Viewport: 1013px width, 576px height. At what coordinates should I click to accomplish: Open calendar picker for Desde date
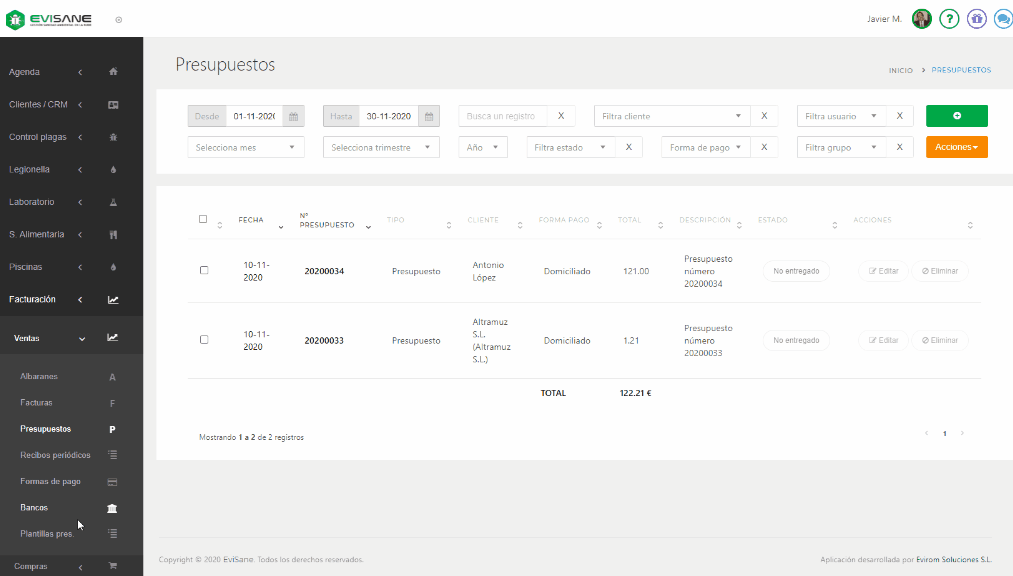tap(294, 116)
